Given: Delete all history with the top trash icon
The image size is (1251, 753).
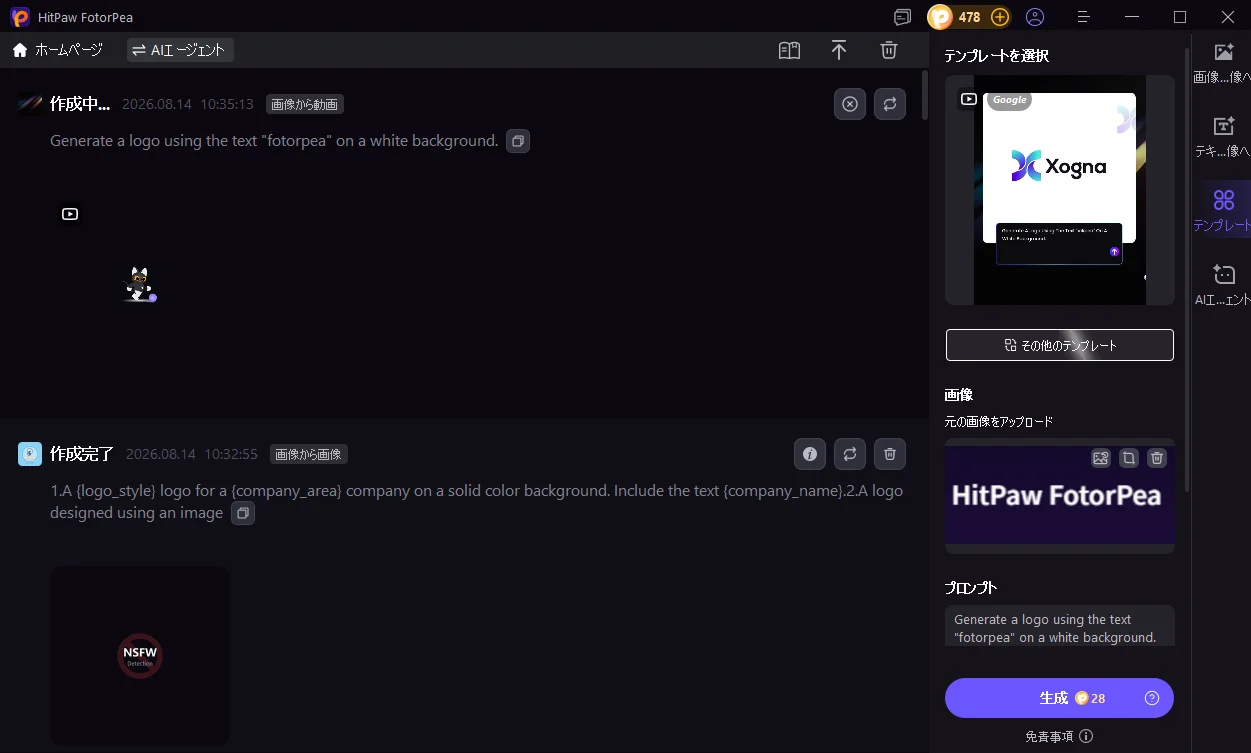Looking at the screenshot, I should click(x=889, y=50).
